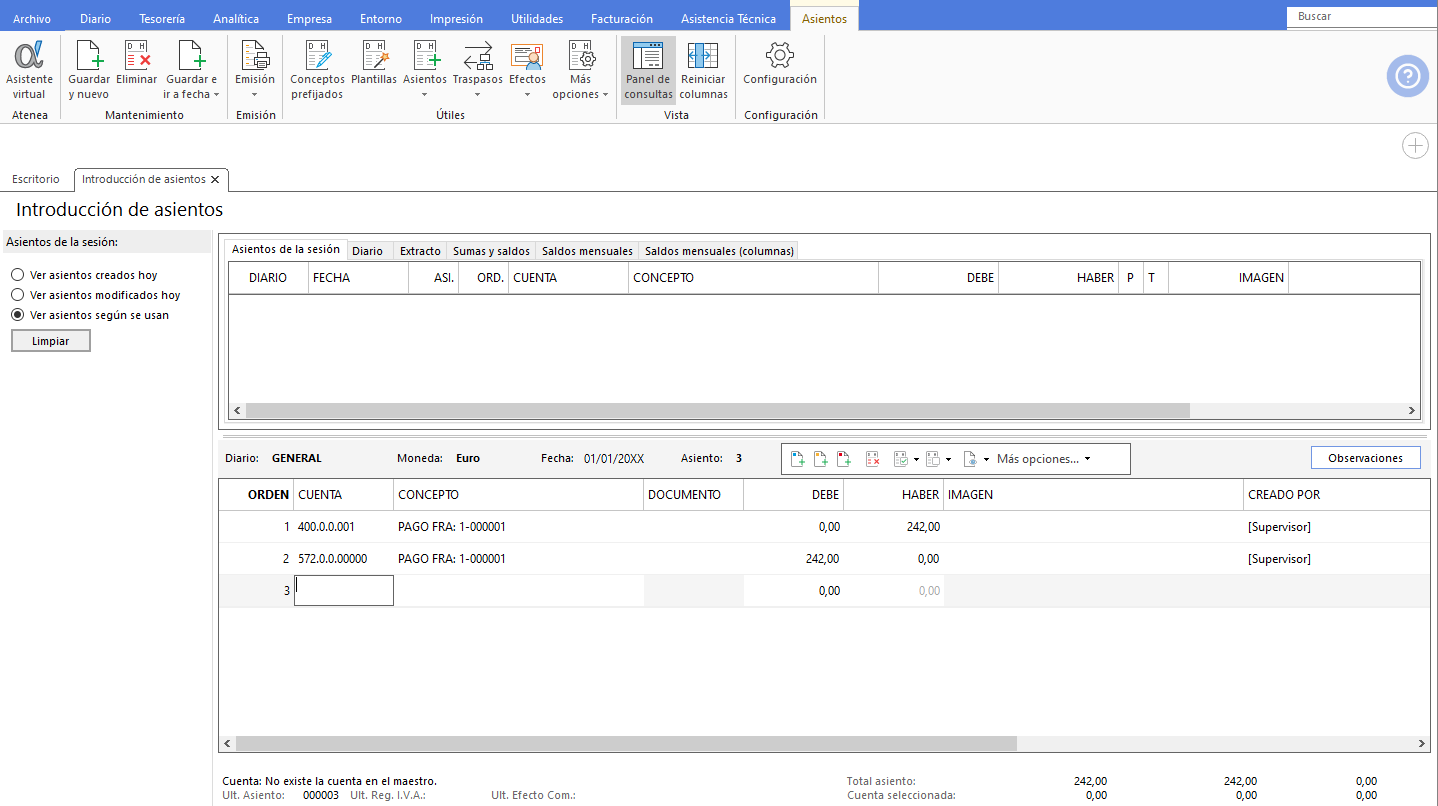
Task: Open the Emisión printer icon
Action: (x=255, y=55)
